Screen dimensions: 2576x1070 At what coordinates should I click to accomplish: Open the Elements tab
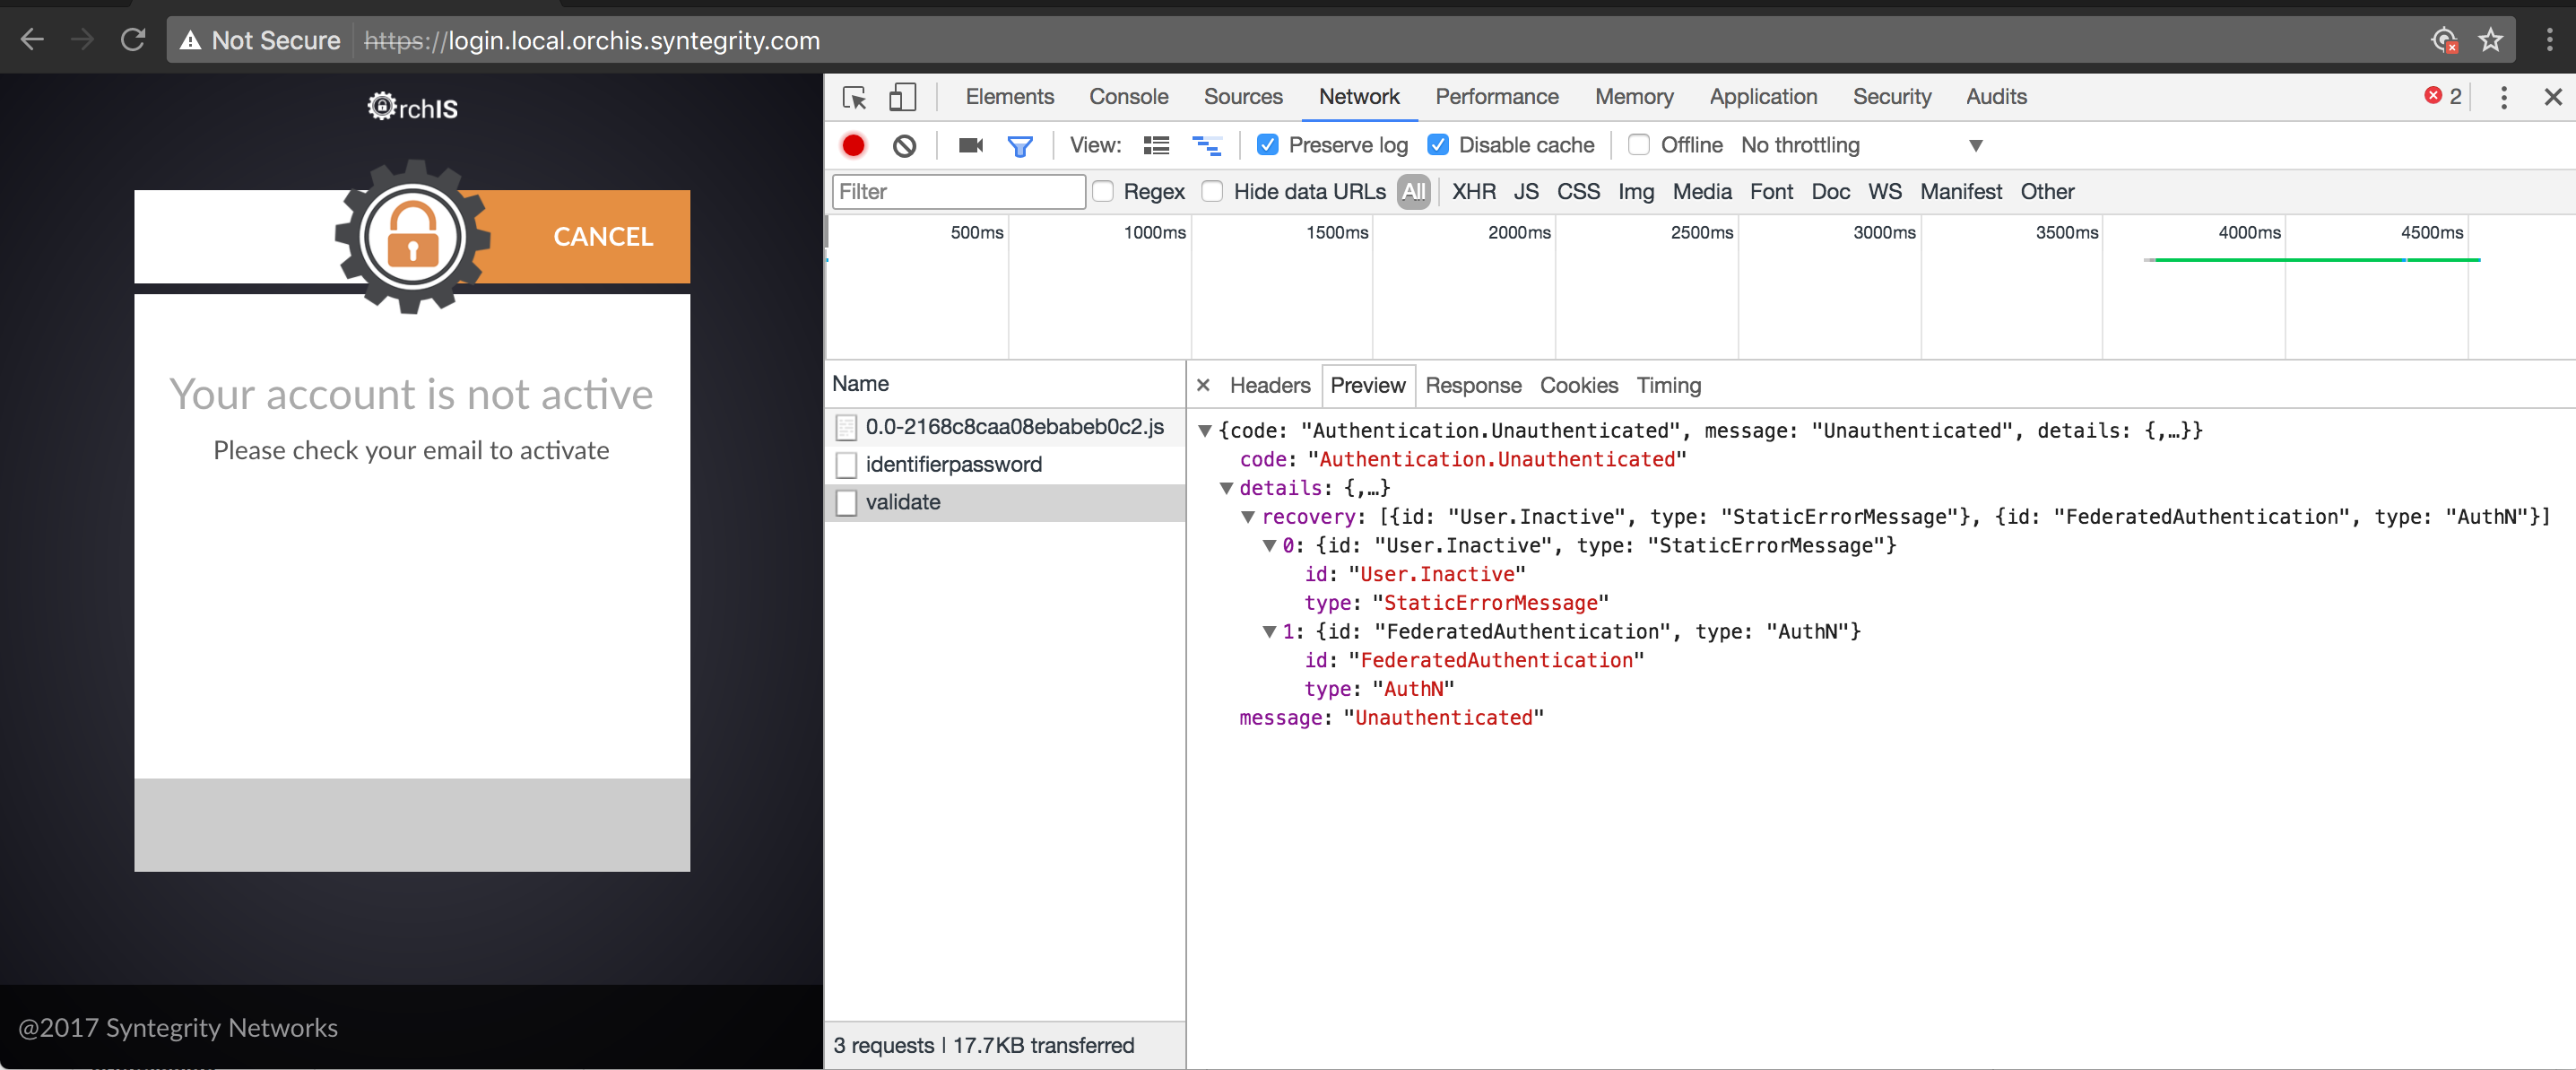tap(1009, 97)
